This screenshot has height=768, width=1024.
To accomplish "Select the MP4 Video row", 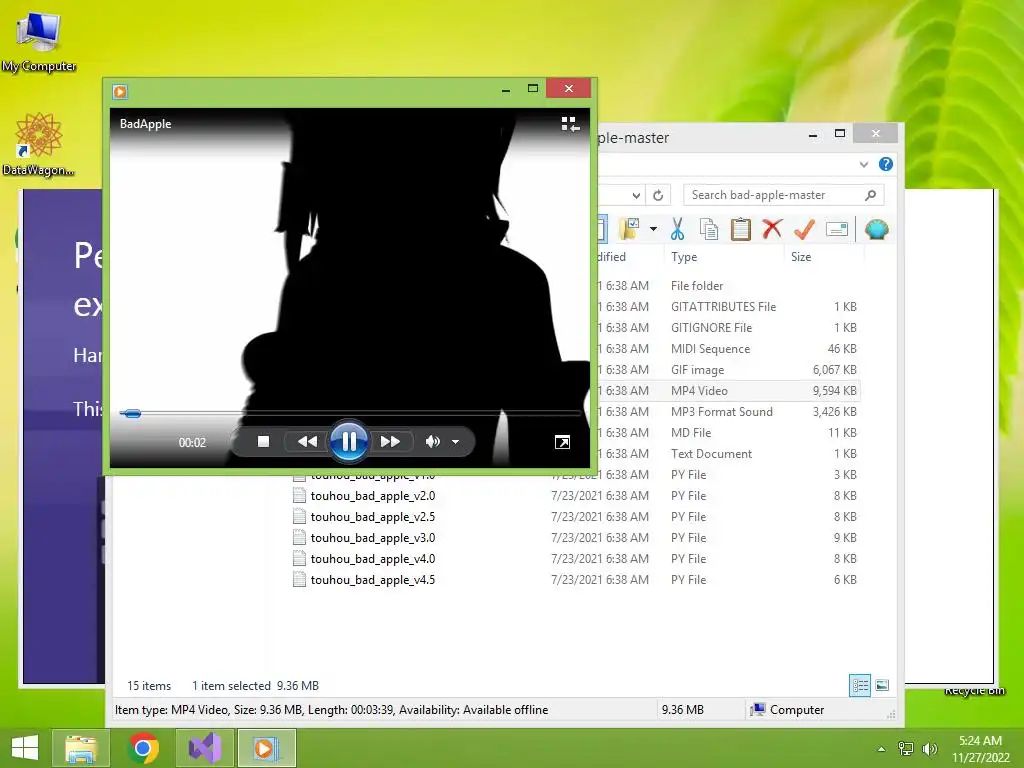I will click(x=728, y=391).
